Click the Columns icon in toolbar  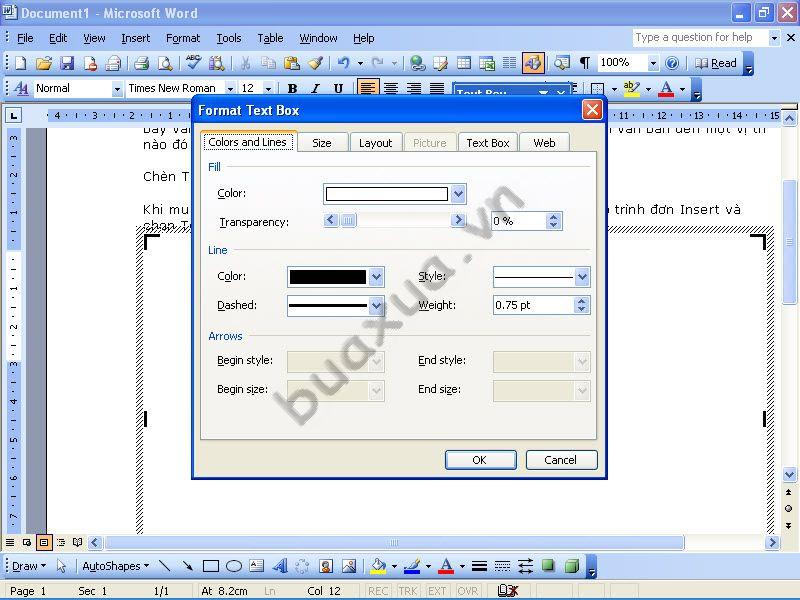[x=509, y=63]
